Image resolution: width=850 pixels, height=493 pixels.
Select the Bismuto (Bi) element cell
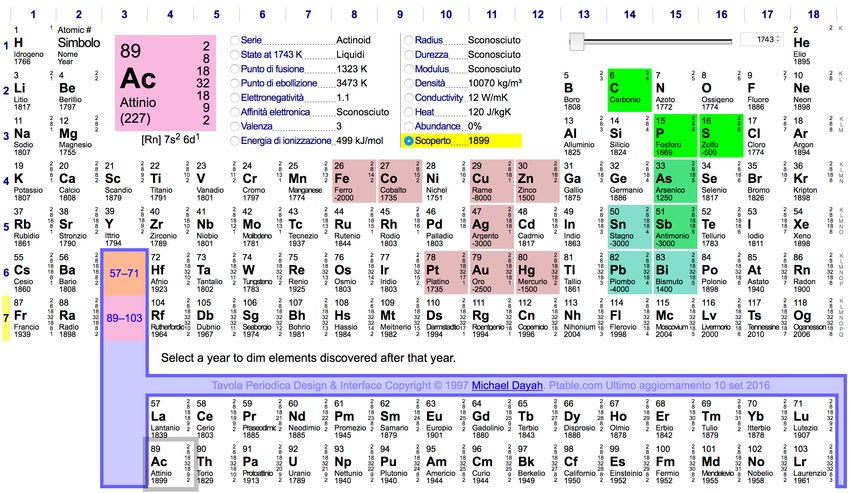click(675, 272)
